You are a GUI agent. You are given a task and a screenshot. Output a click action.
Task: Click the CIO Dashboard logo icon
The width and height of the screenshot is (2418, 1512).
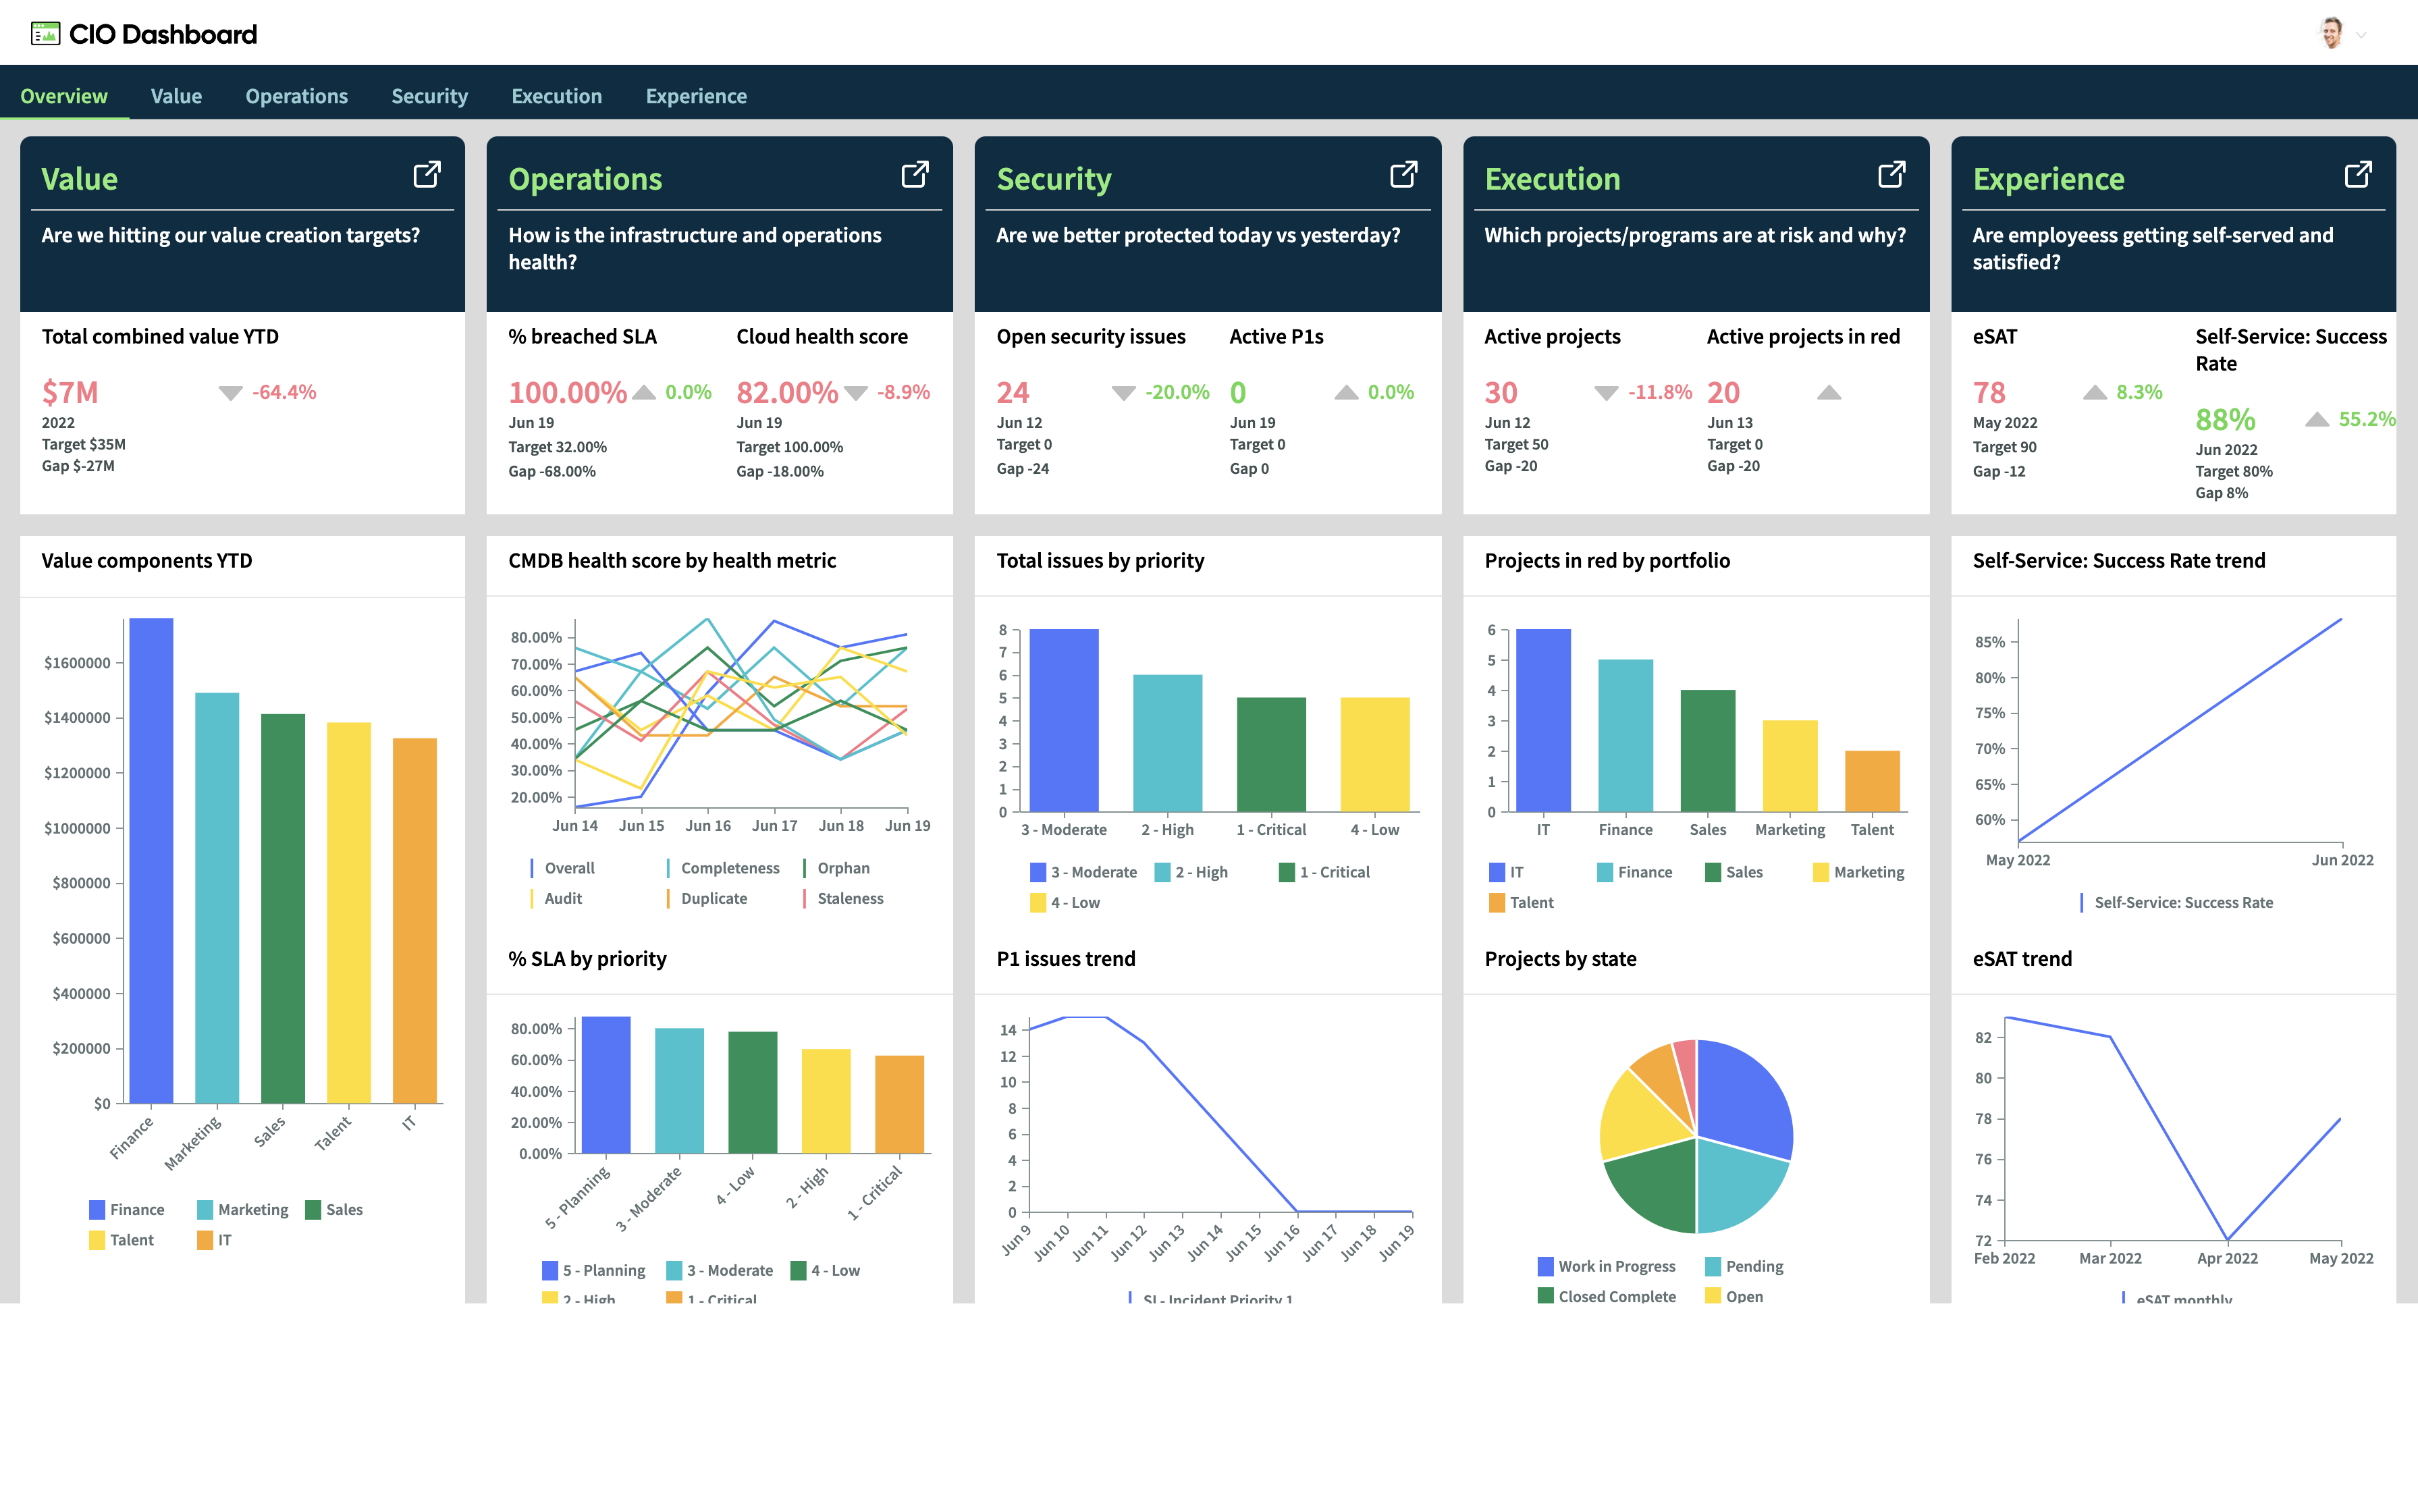(45, 34)
